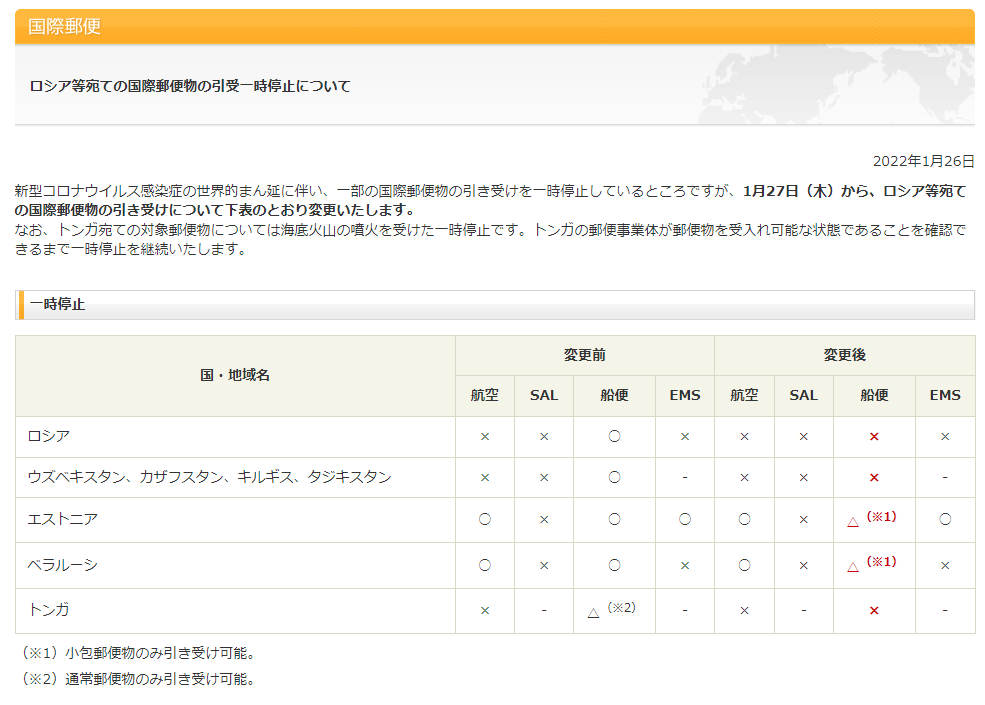Click the 国際郵便 orange header title
The width and height of the screenshot is (985, 705).
tap(64, 26)
